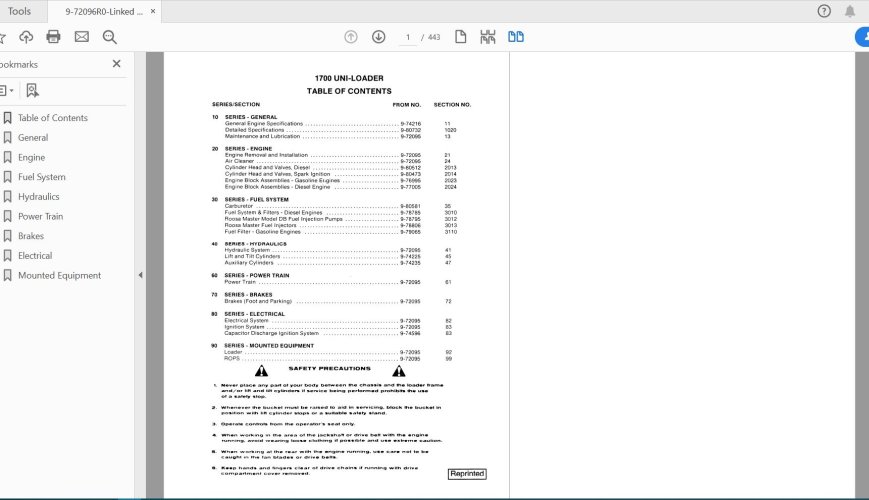Image resolution: width=869 pixels, height=500 pixels.
Task: Click the upload to cloud icon
Action: coord(26,37)
